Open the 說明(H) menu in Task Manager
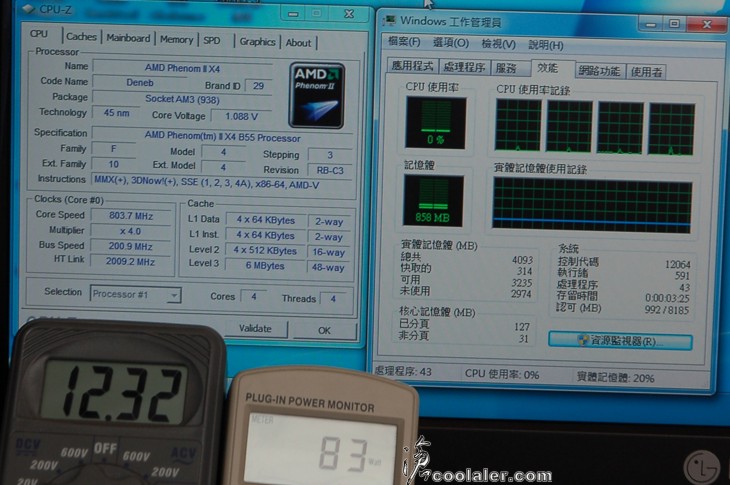This screenshot has width=730, height=485. tap(546, 45)
